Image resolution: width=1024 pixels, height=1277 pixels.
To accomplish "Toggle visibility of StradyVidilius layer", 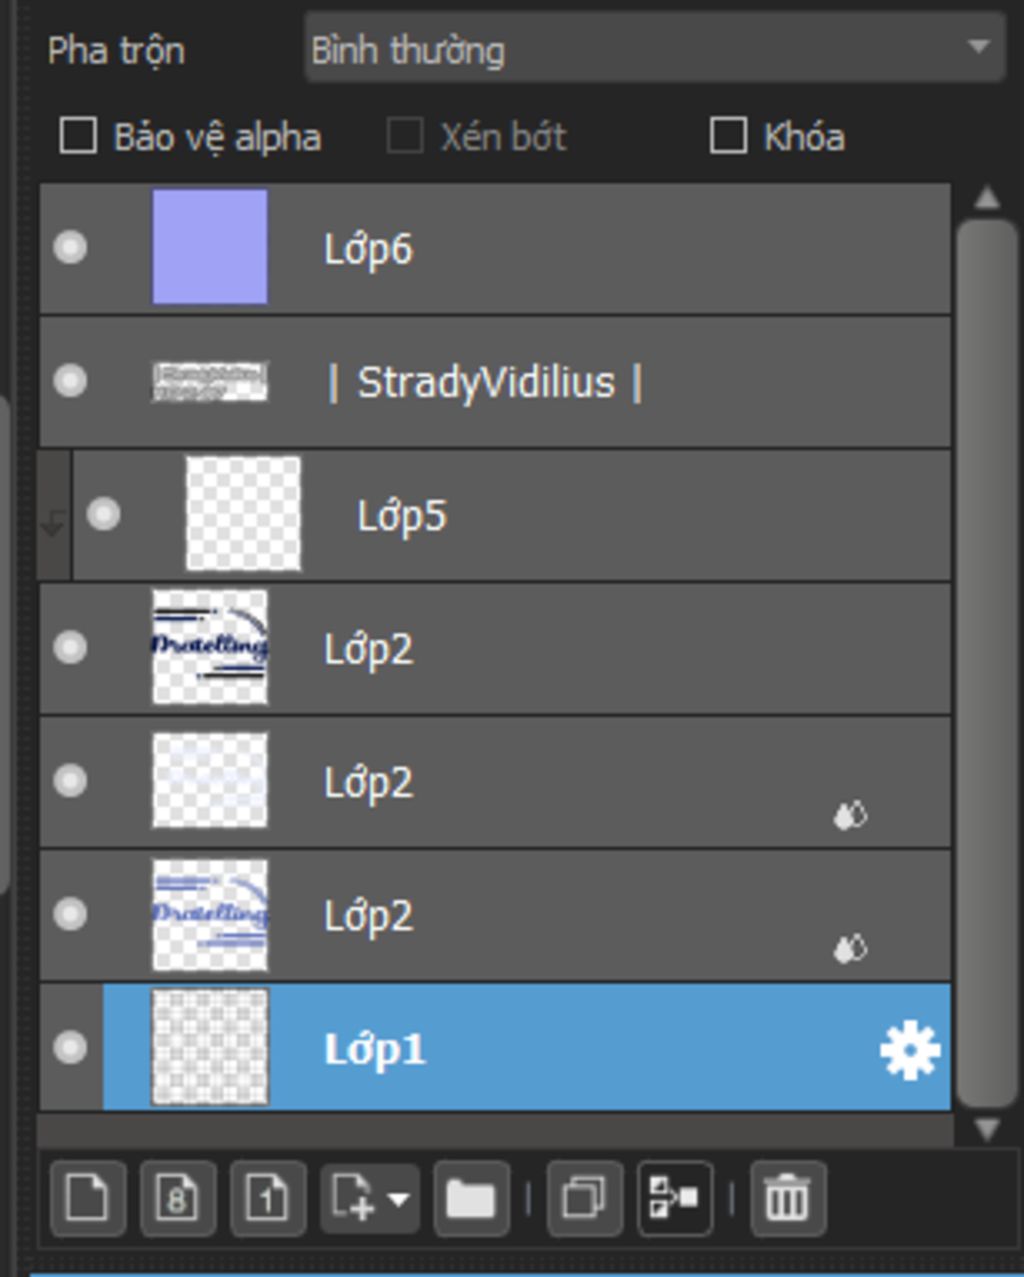I will pyautogui.click(x=70, y=380).
